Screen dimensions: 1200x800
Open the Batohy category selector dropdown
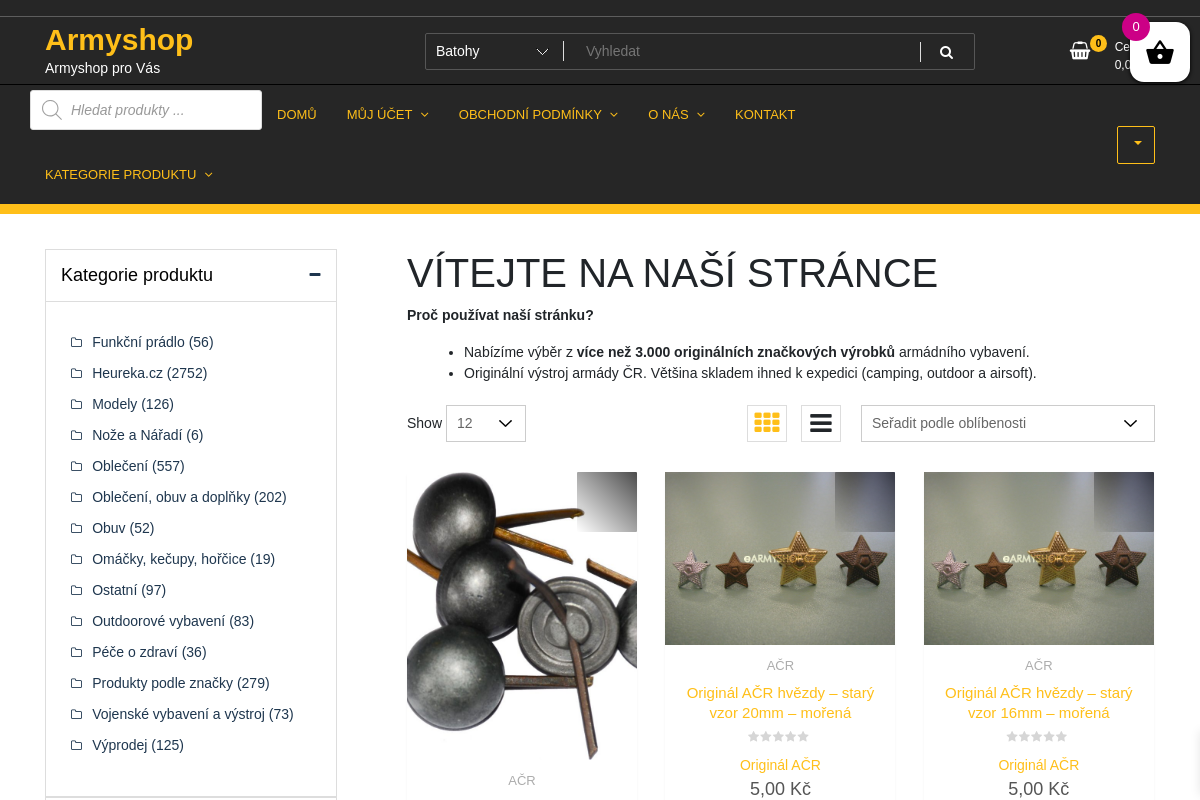click(x=493, y=51)
